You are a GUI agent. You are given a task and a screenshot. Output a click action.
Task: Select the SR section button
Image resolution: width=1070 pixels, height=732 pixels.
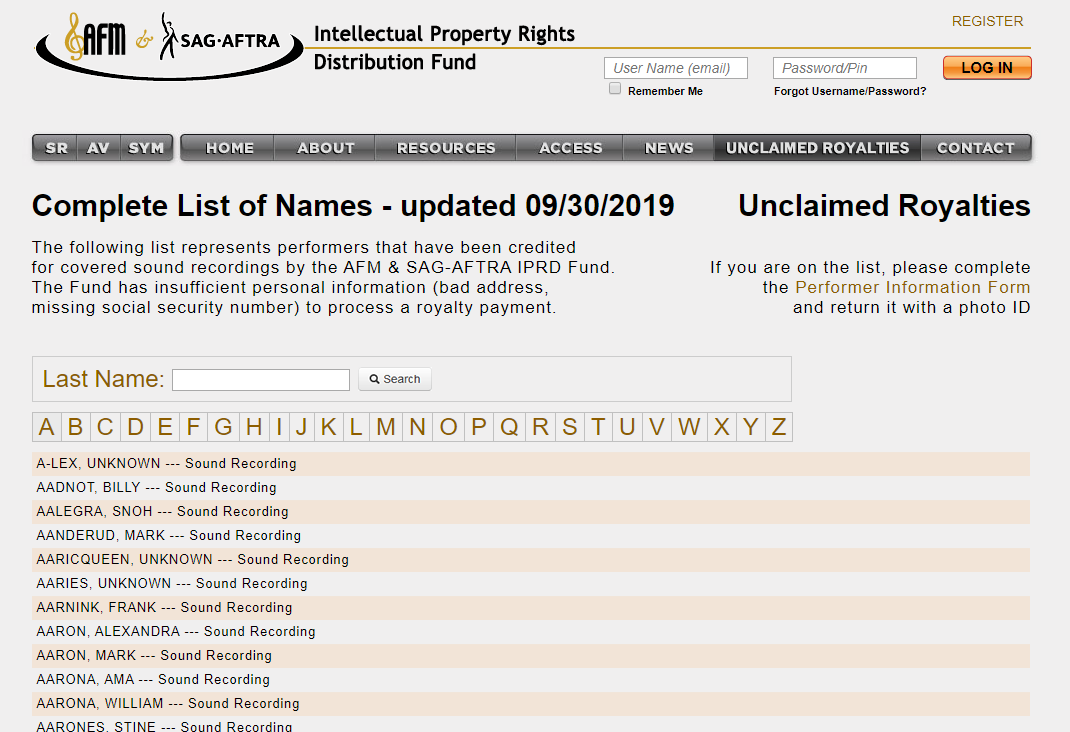coord(54,147)
